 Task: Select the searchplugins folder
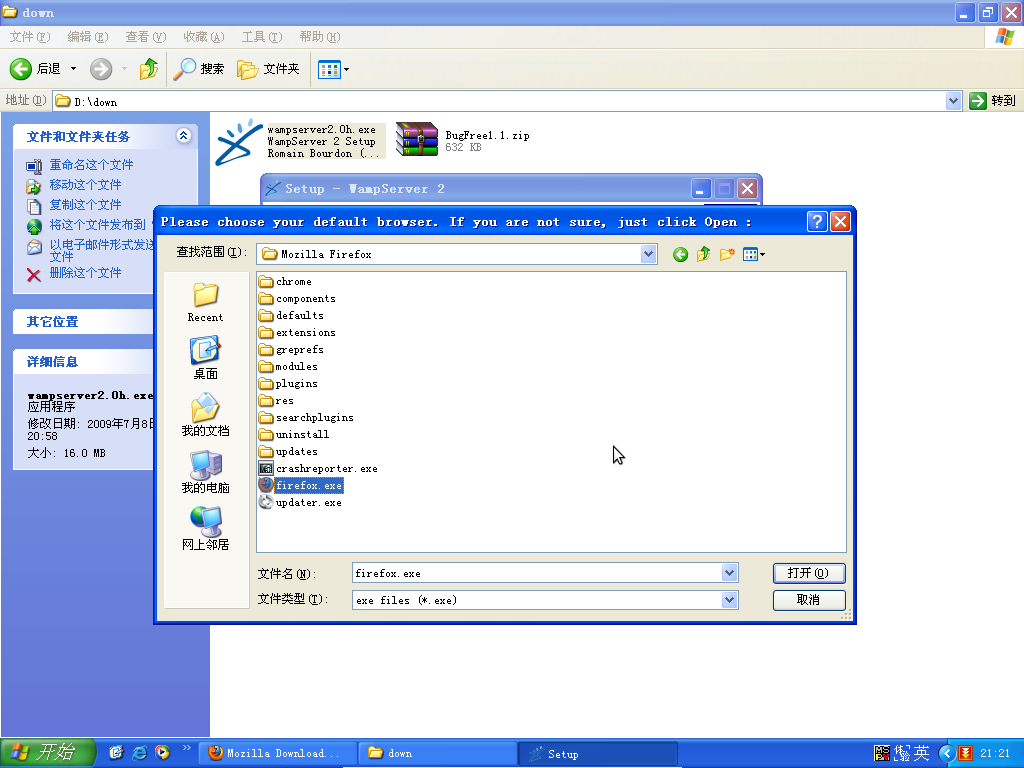click(306, 417)
